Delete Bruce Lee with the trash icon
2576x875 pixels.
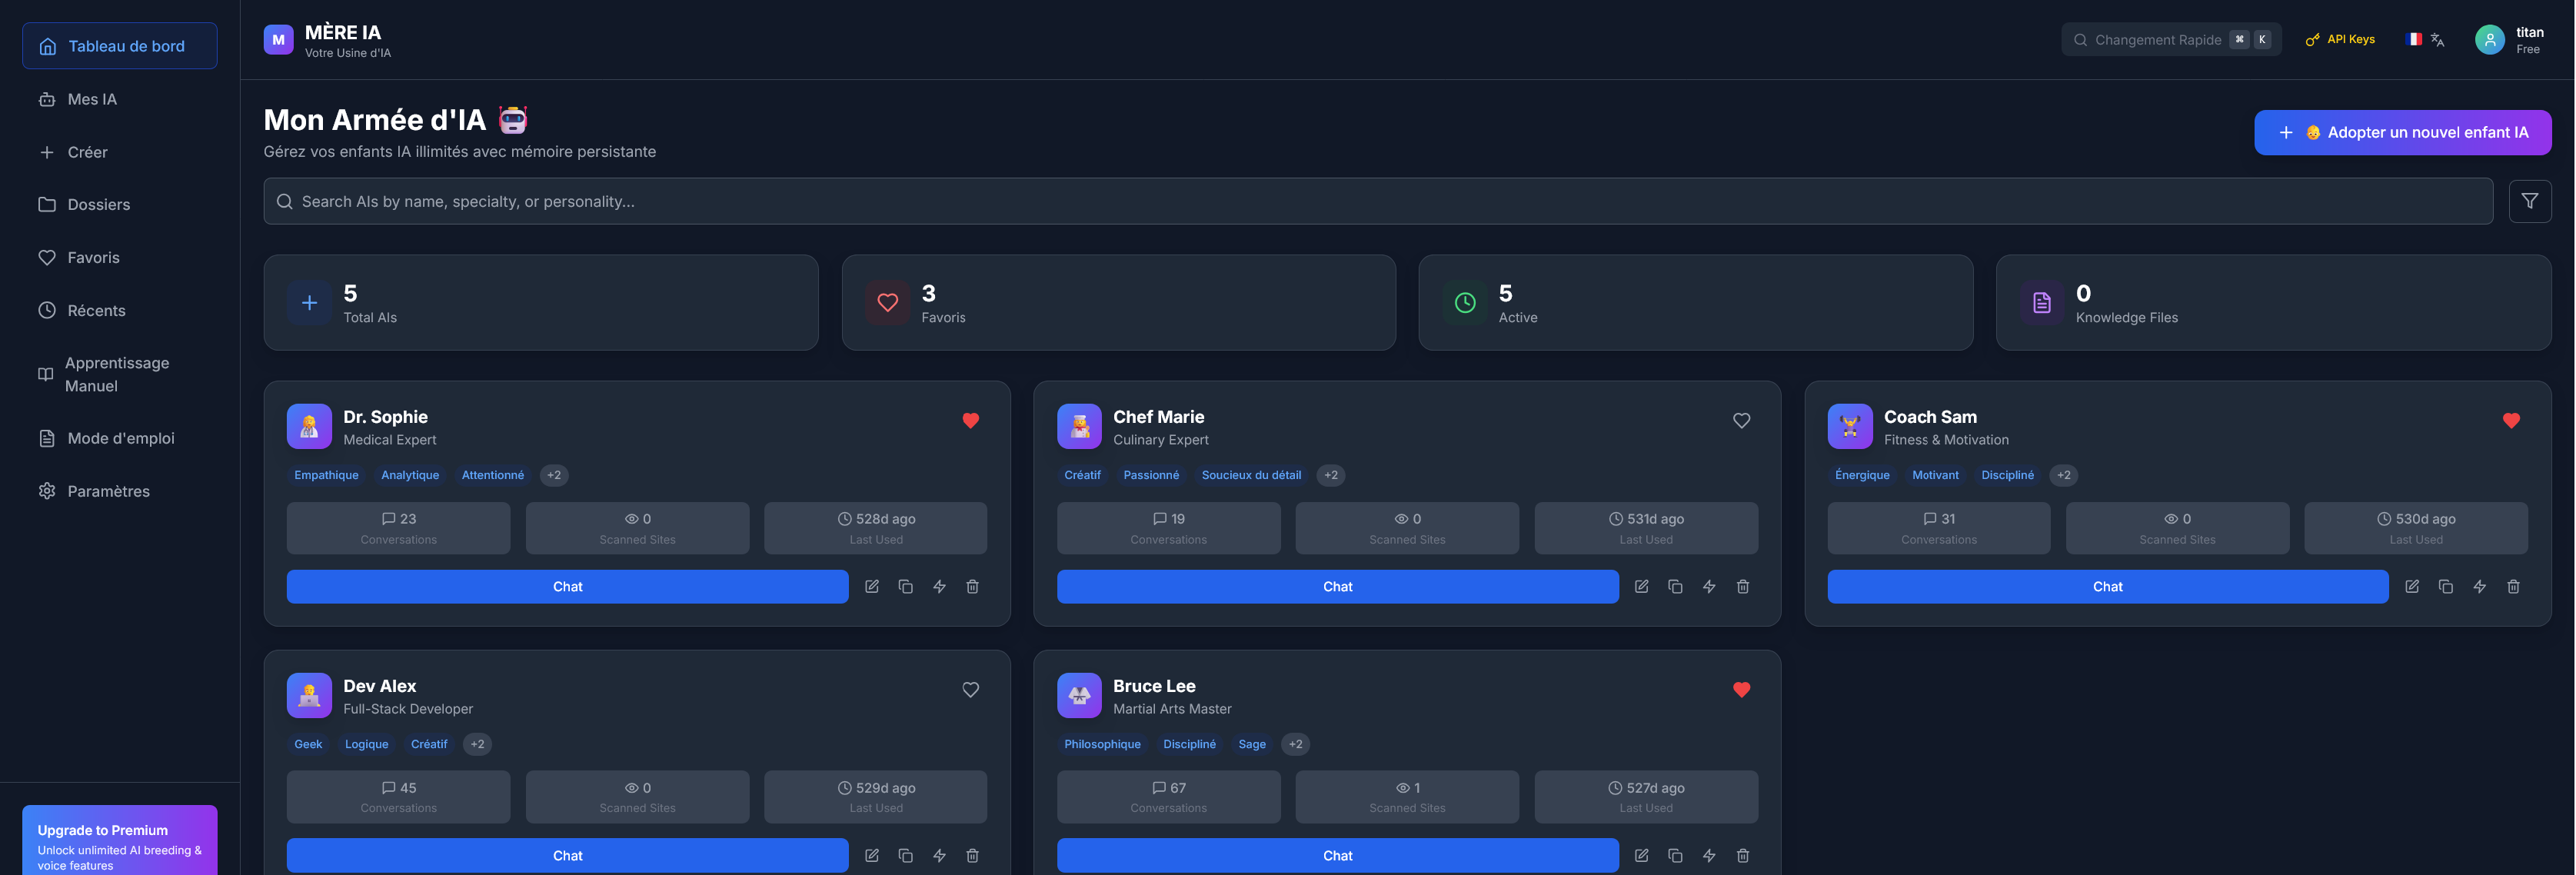pyautogui.click(x=1743, y=856)
